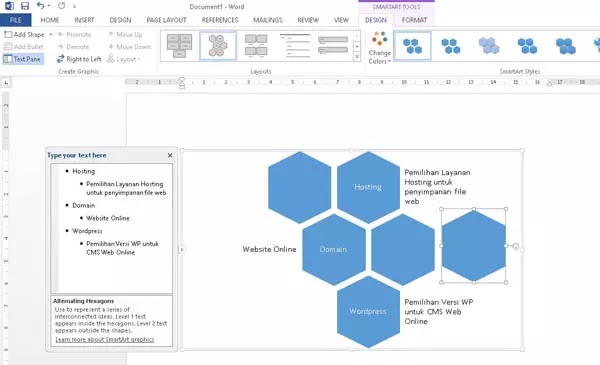Close the Type your text here pane
600x365 pixels.
(x=170, y=155)
